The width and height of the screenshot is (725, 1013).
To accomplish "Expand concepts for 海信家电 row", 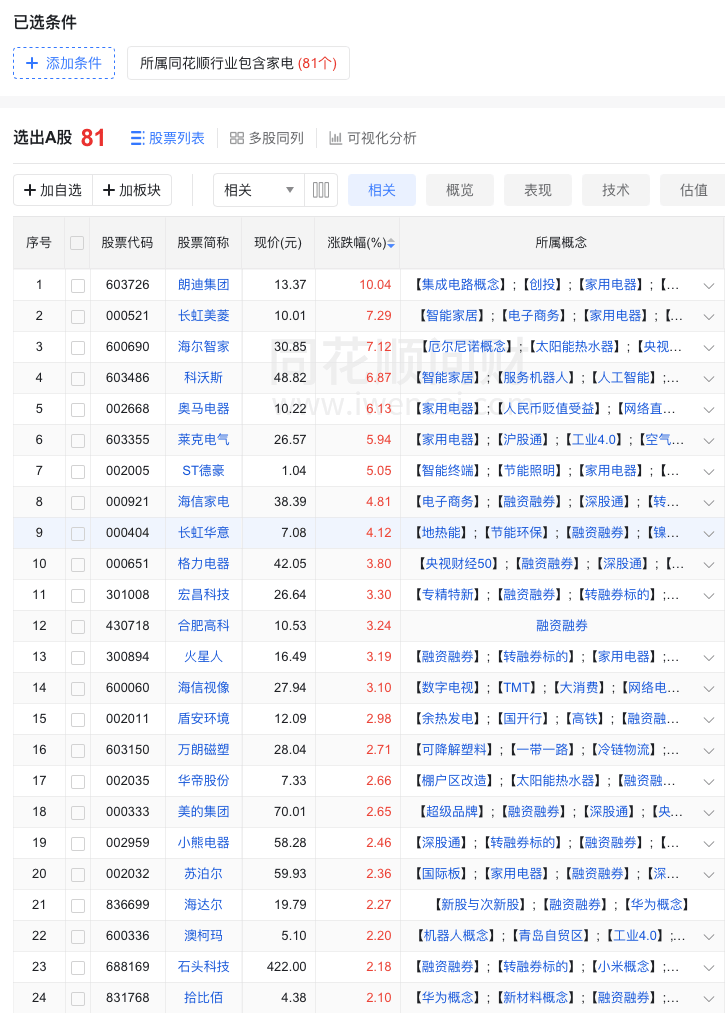I will pyautogui.click(x=709, y=503).
